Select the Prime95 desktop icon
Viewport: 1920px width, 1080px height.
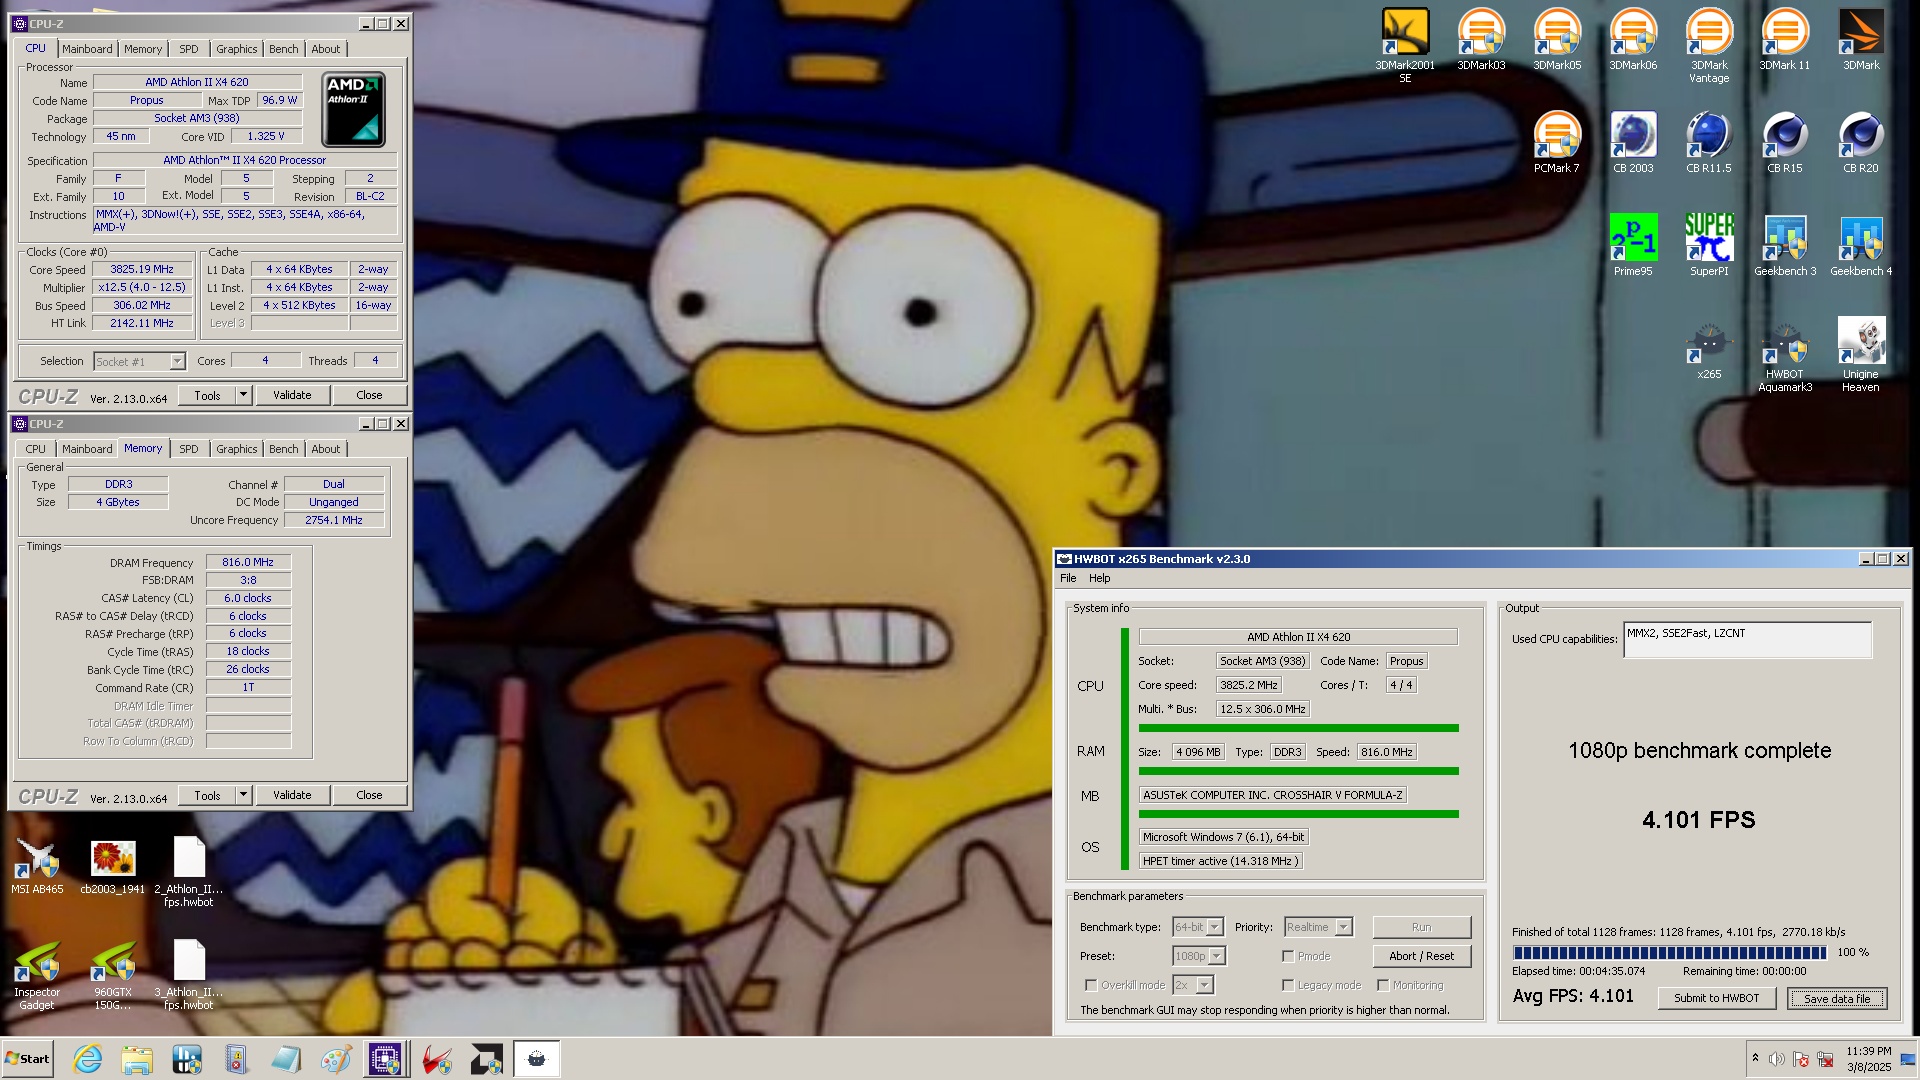[1633, 245]
